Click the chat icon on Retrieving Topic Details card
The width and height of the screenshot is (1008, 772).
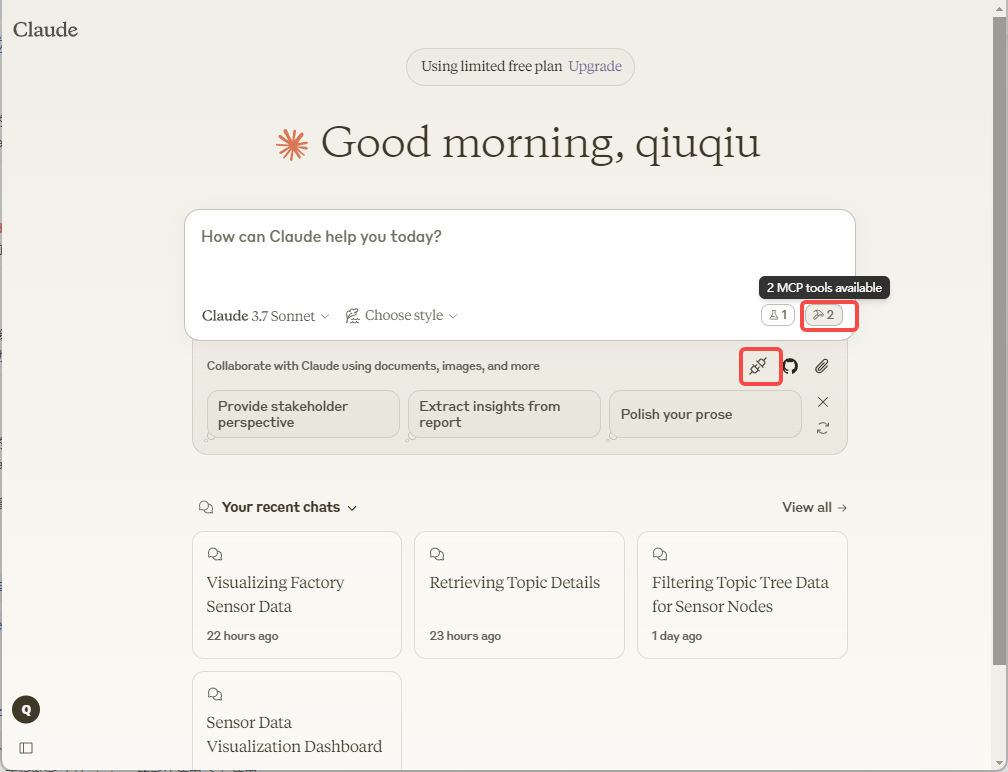click(x=437, y=554)
